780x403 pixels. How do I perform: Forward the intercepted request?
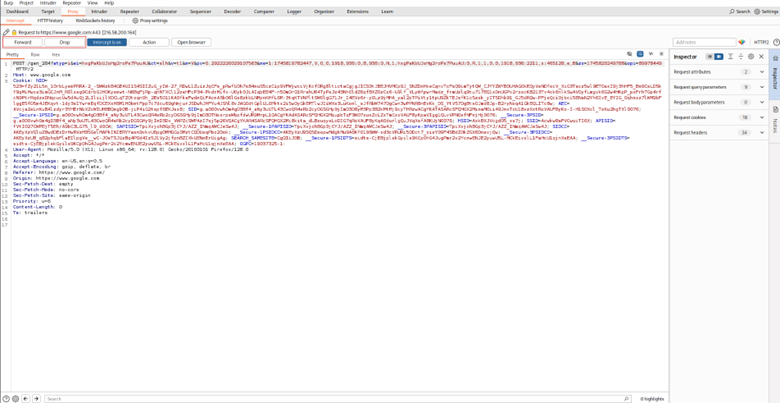(22, 43)
